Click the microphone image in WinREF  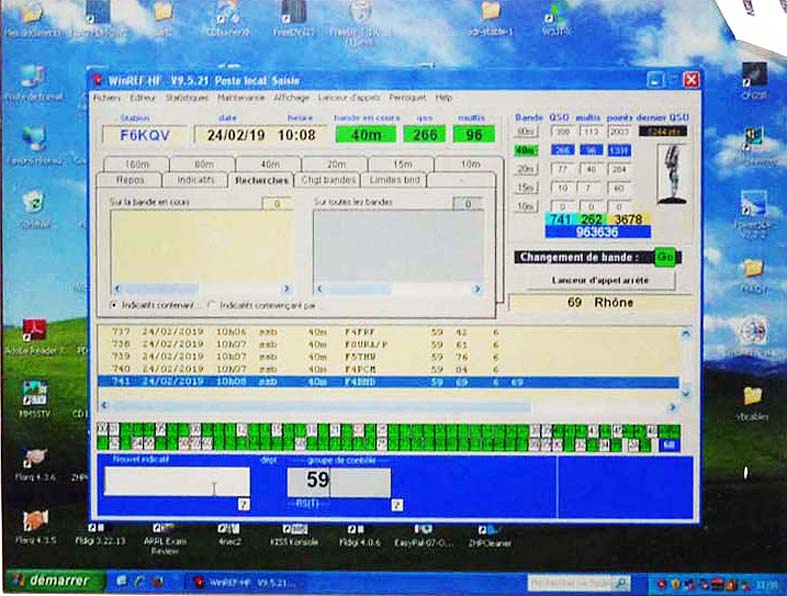(673, 170)
